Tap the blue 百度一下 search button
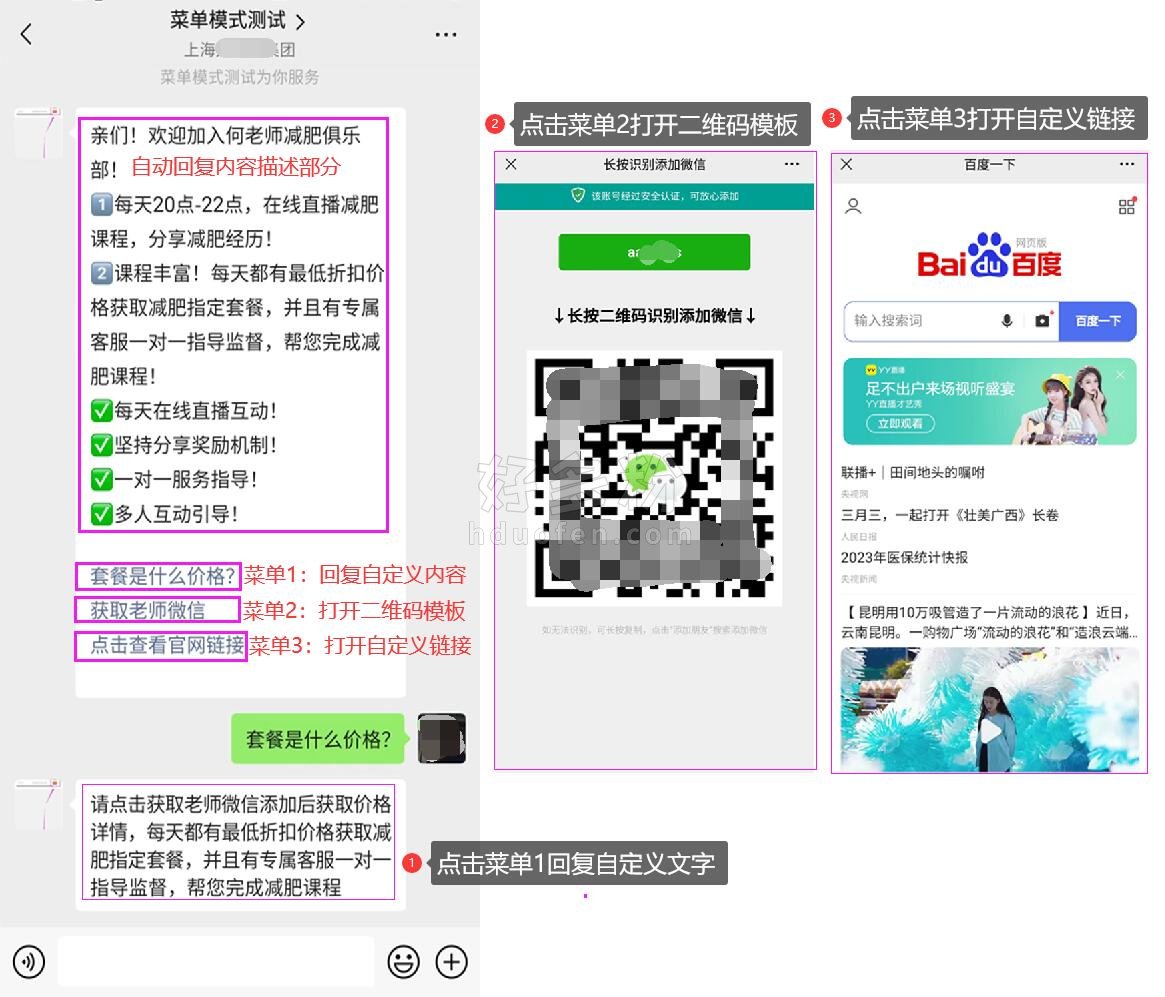This screenshot has height=997, width=1165. (1097, 321)
